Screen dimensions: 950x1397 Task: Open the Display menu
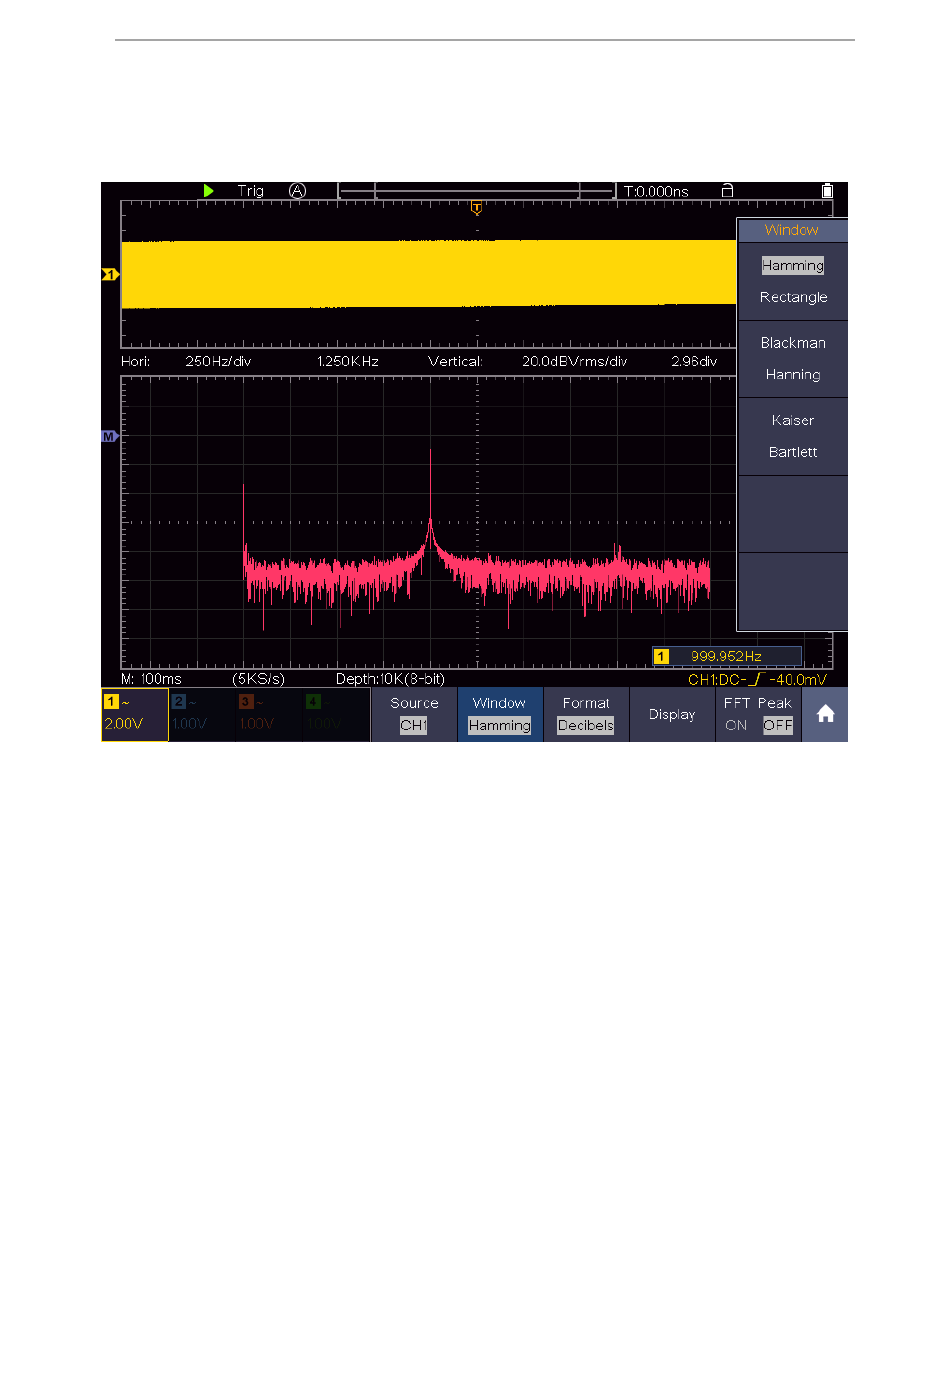pos(672,714)
